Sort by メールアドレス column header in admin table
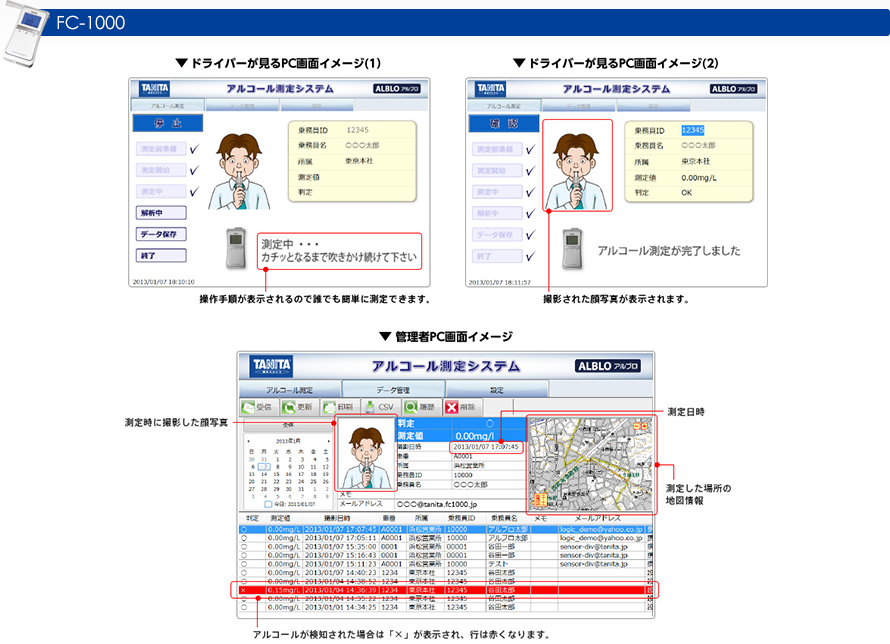This screenshot has width=890, height=644. pyautogui.click(x=598, y=518)
